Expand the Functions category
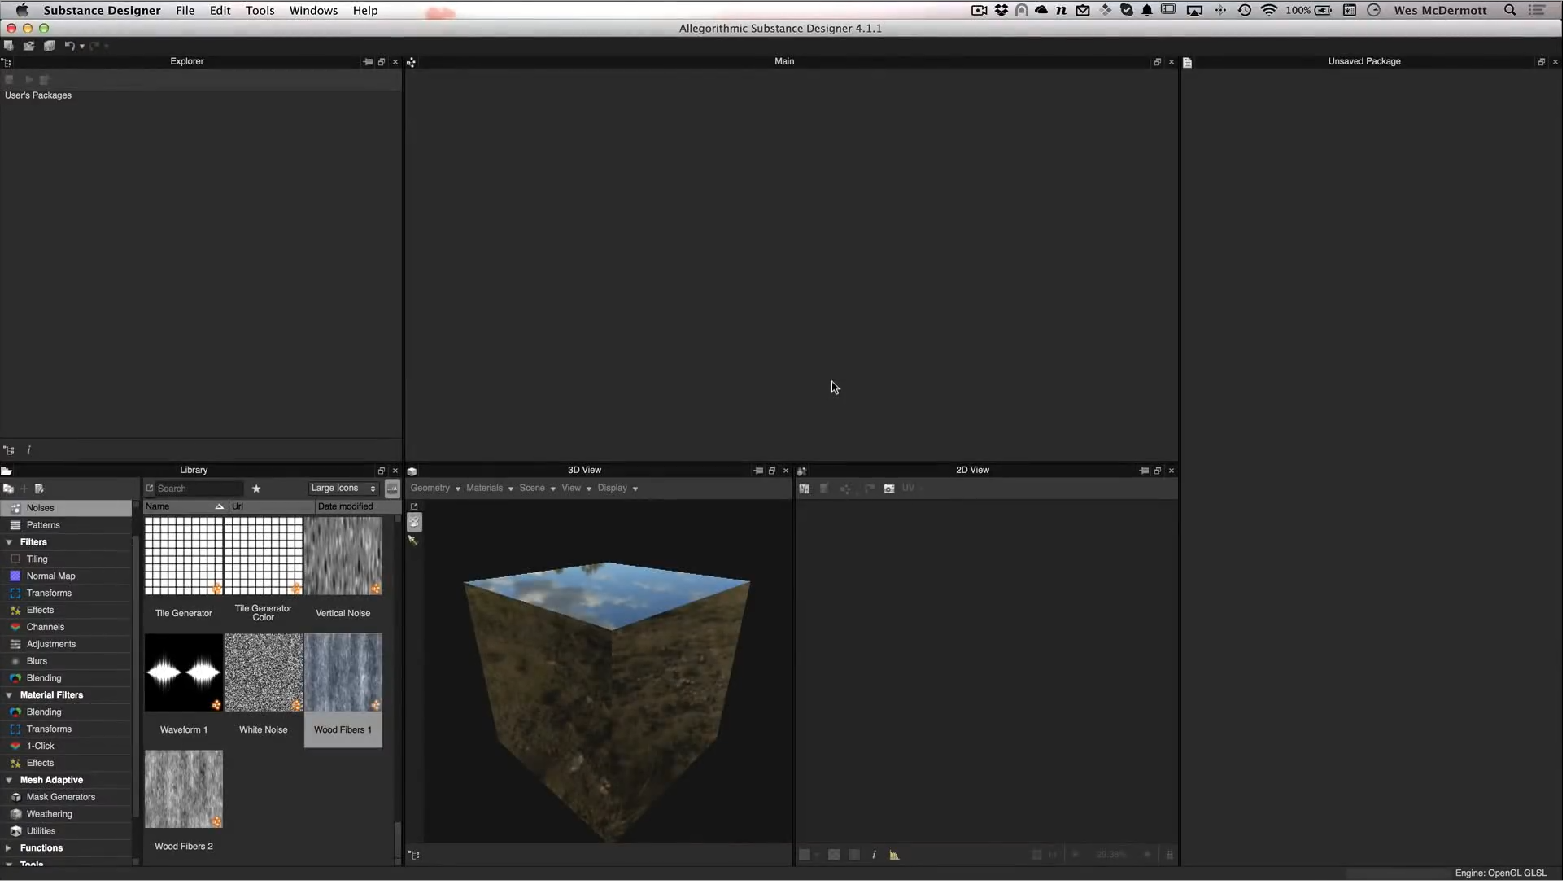Image resolution: width=1563 pixels, height=882 pixels. 9,848
